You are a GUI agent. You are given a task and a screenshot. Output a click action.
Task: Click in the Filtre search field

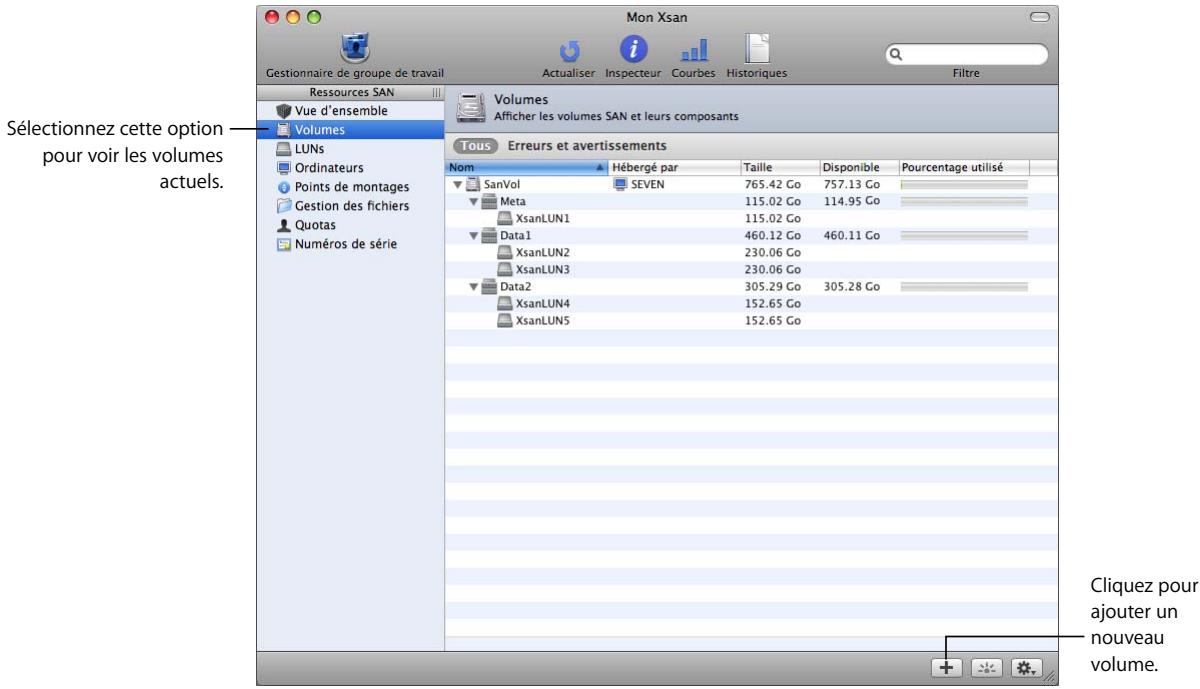(966, 54)
